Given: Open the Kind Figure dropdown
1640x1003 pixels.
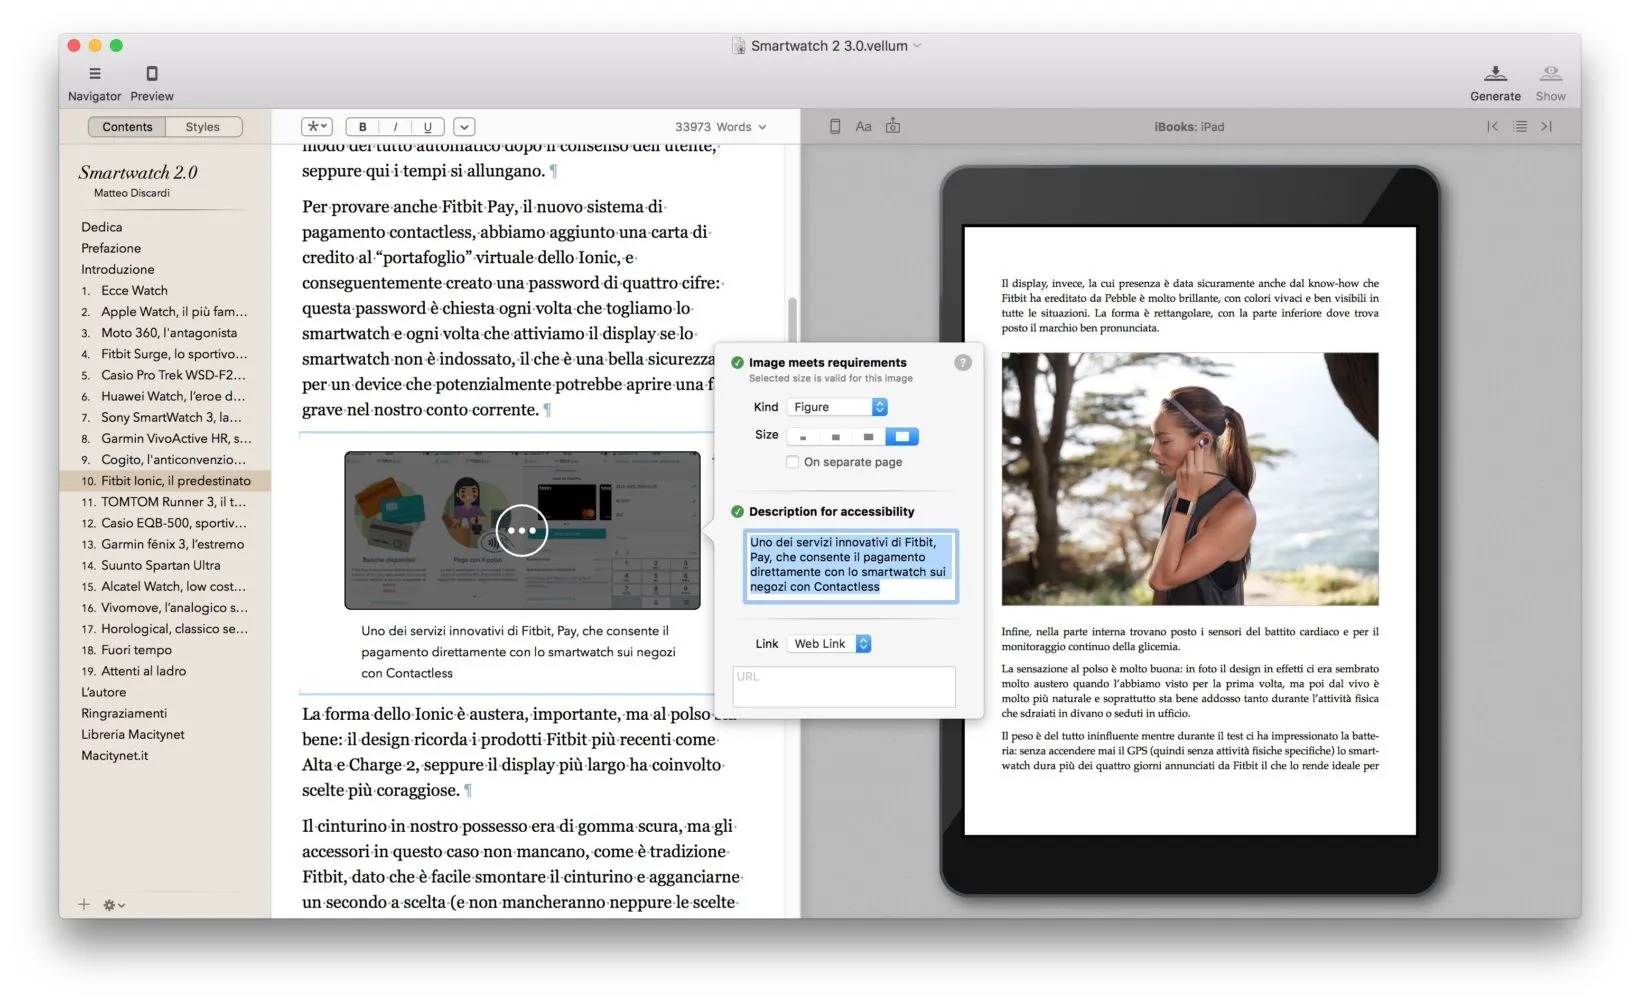Looking at the screenshot, I should click(x=837, y=406).
